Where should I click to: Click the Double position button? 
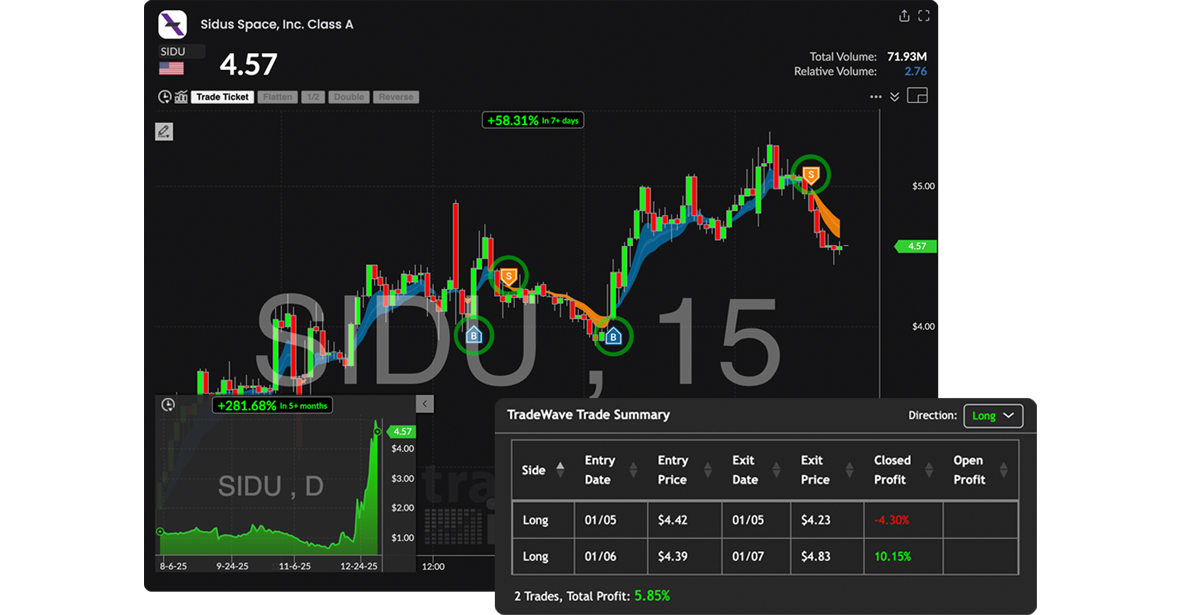(349, 97)
